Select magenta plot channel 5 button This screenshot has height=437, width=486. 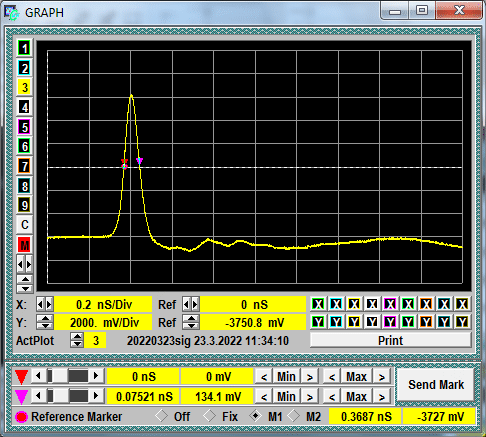[24, 127]
